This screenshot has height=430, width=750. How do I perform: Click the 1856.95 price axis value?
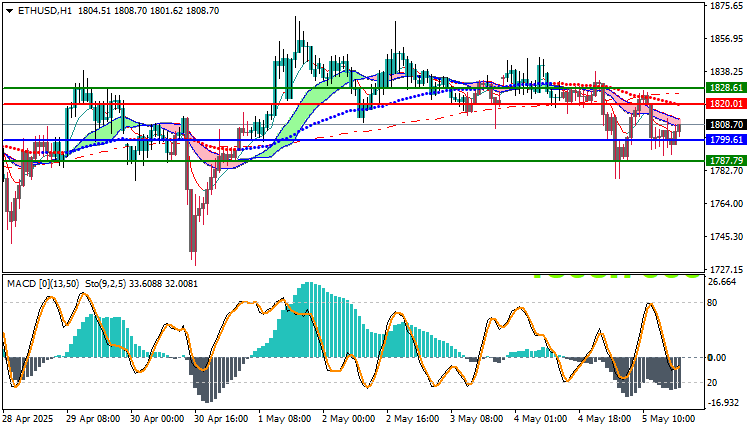[x=727, y=38]
